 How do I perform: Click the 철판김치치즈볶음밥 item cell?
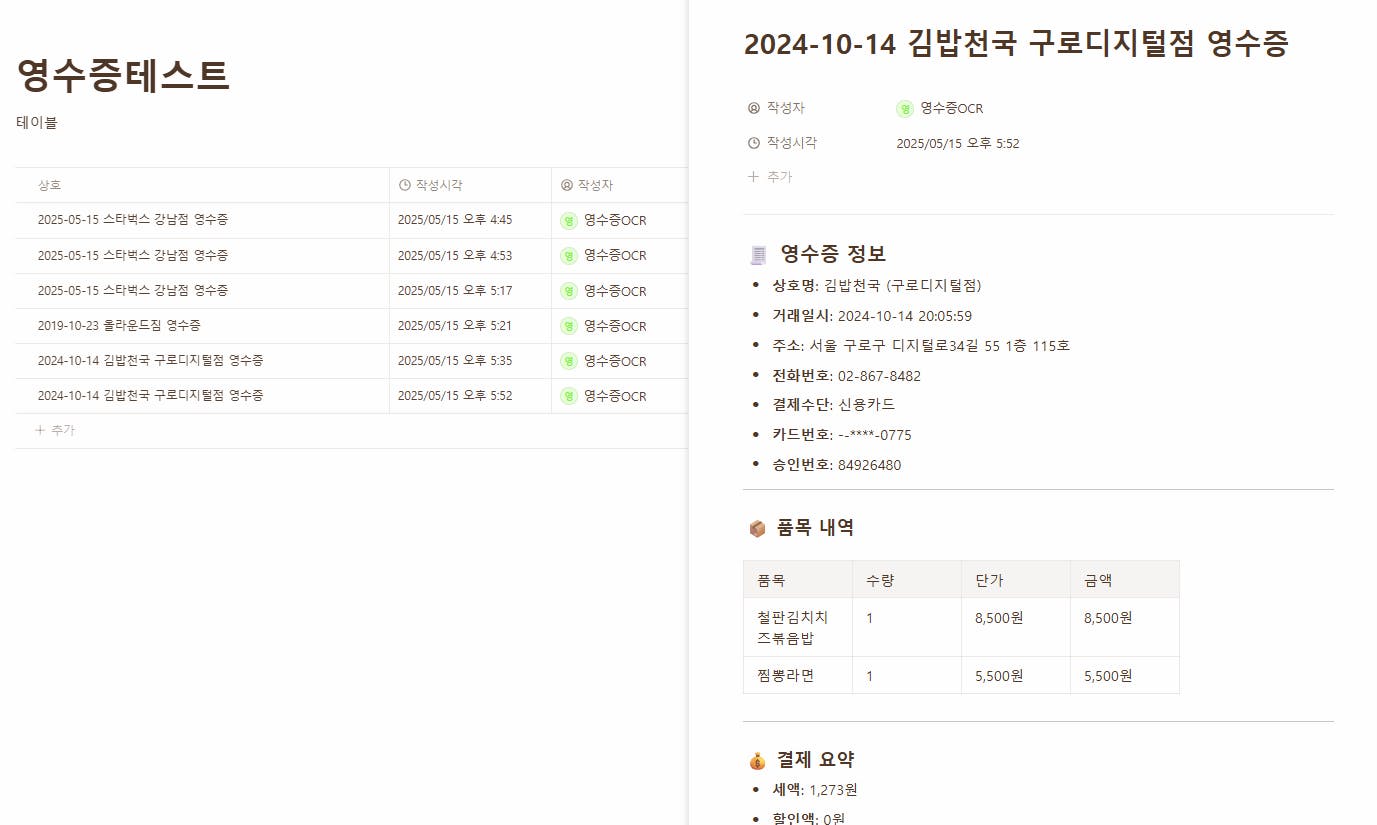coord(798,628)
